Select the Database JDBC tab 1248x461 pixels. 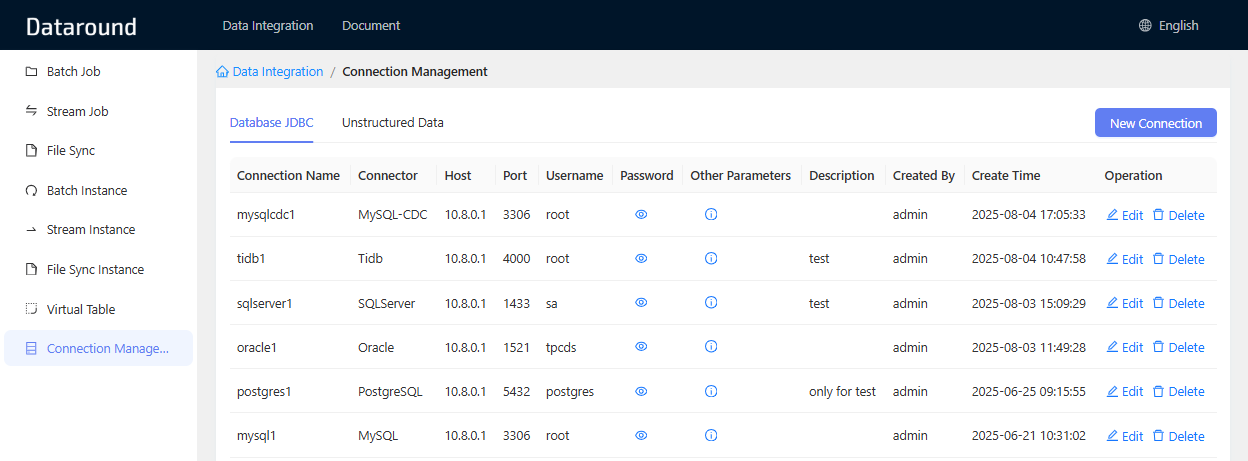click(271, 123)
